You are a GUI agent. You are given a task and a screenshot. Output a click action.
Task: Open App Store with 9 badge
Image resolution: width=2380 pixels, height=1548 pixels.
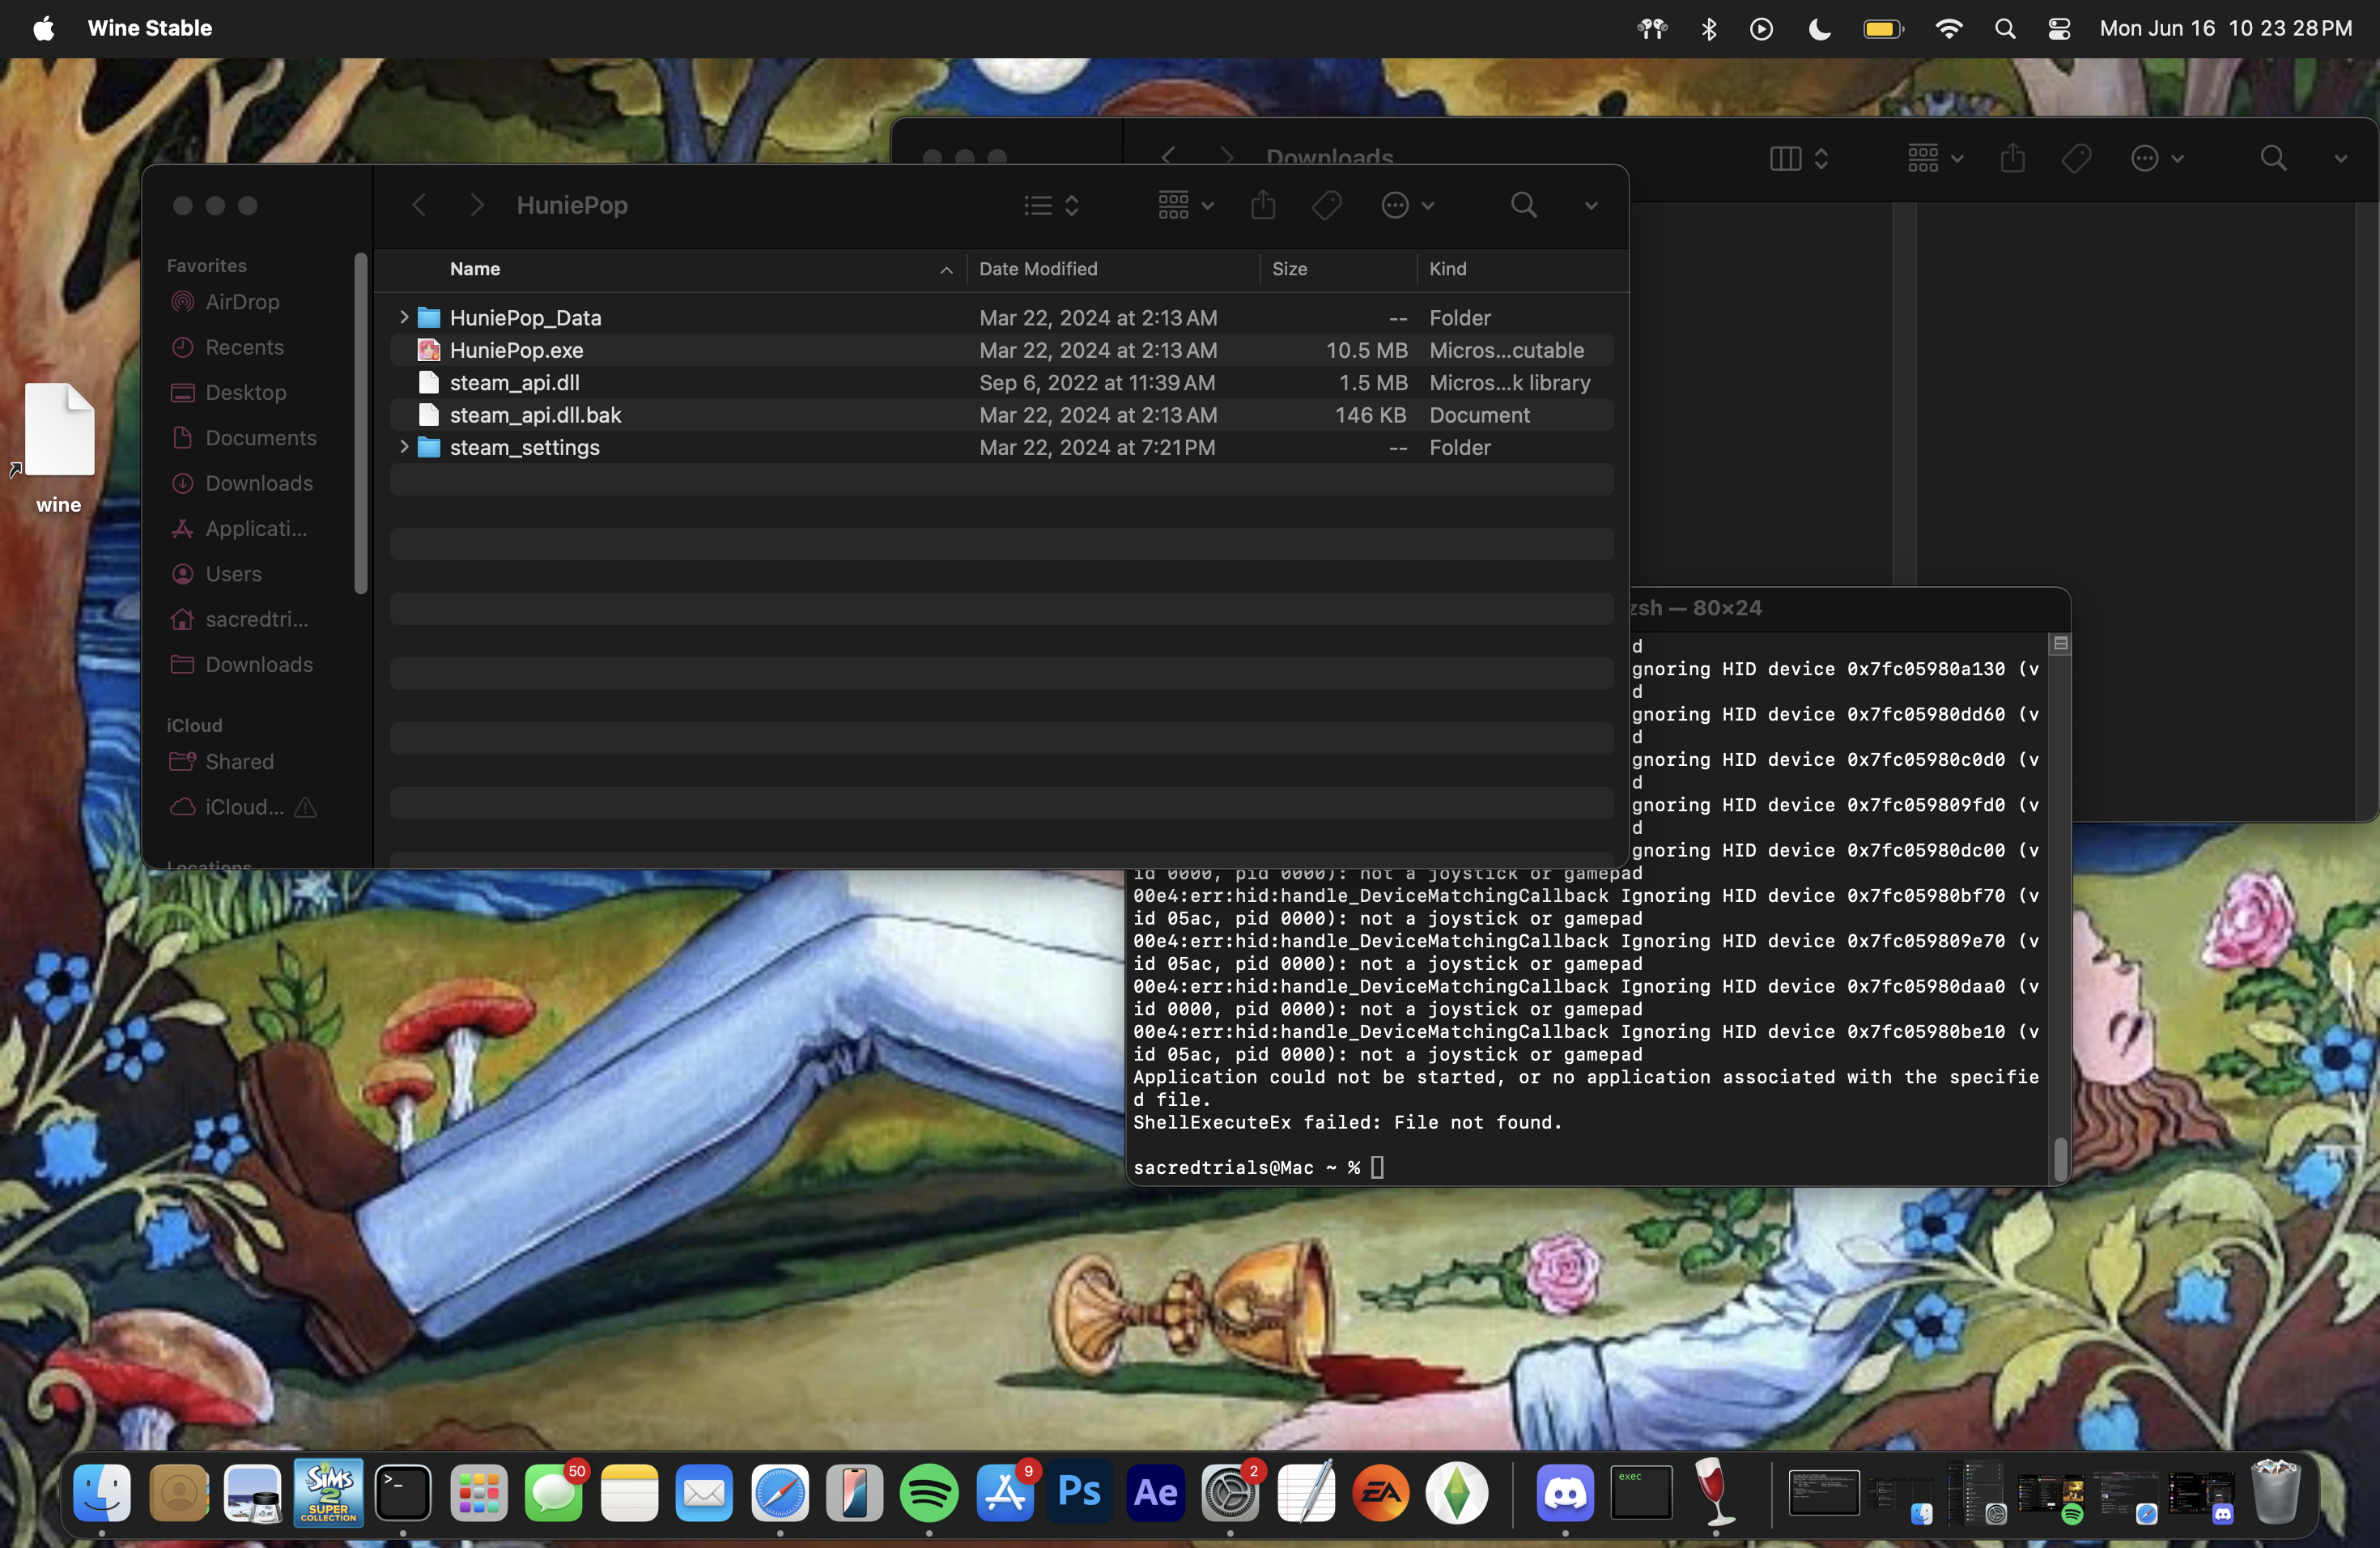pos(1005,1493)
